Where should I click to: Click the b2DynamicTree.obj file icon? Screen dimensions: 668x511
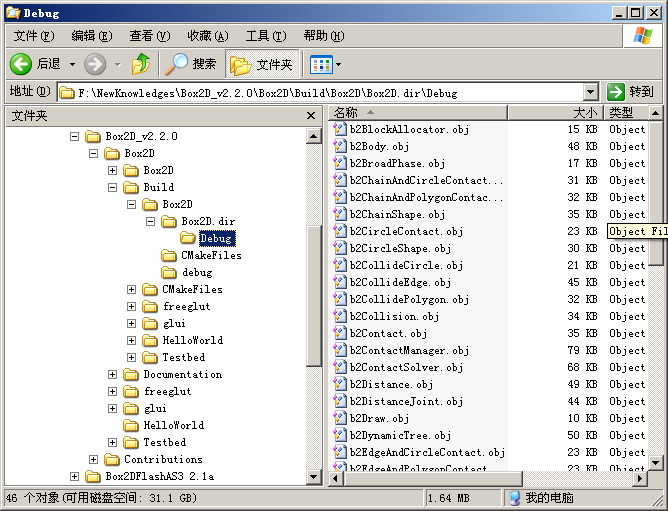(340, 435)
